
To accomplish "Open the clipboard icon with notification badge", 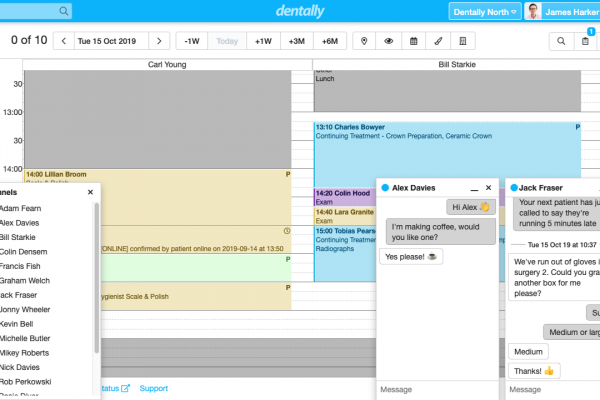I will [586, 41].
